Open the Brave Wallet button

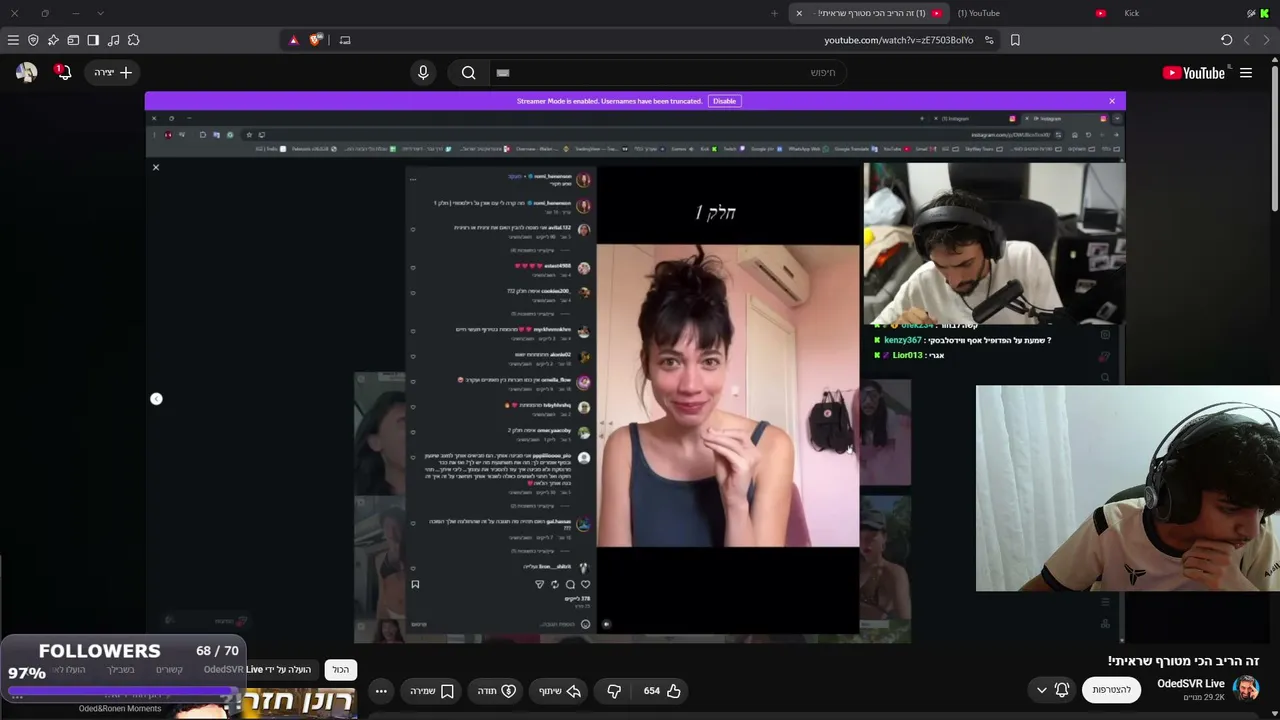[x=73, y=40]
